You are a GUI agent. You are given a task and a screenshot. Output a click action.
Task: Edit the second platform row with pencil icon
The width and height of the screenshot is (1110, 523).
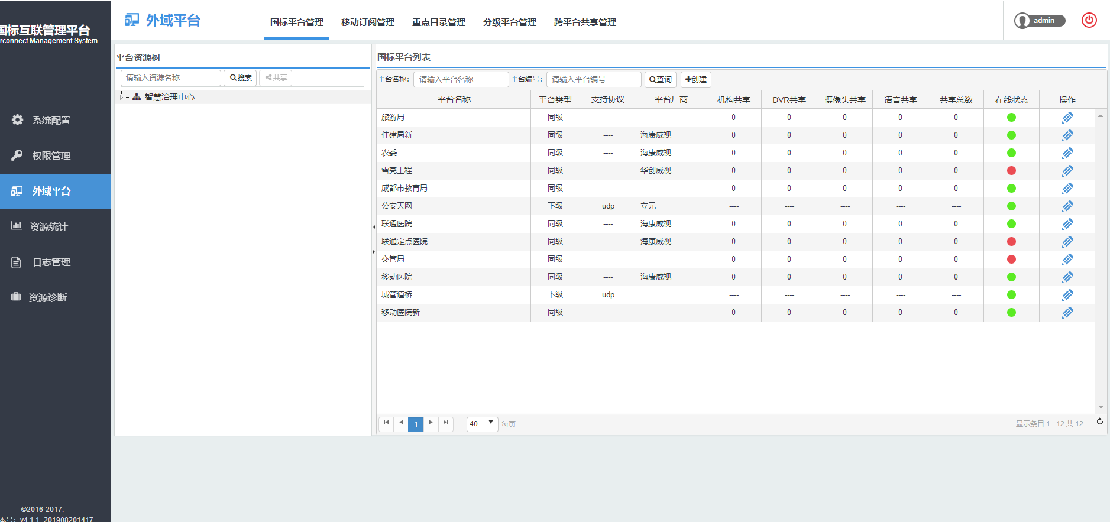1068,135
